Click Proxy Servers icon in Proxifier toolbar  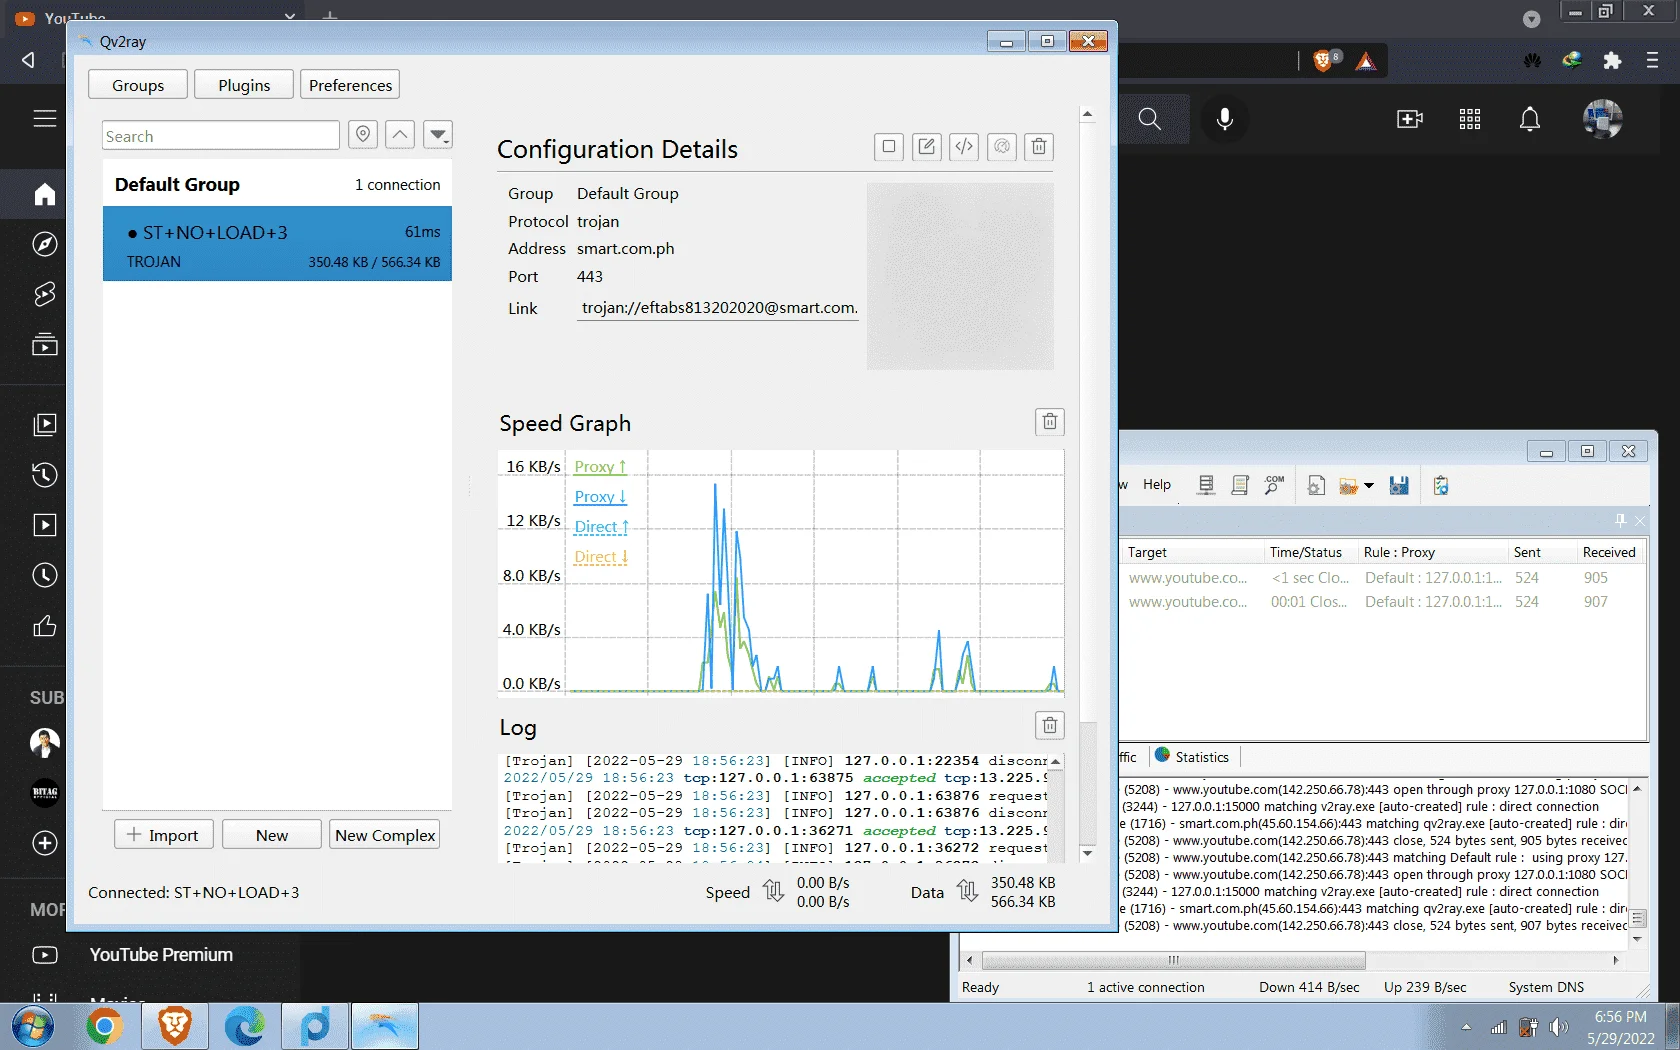[x=1206, y=485]
